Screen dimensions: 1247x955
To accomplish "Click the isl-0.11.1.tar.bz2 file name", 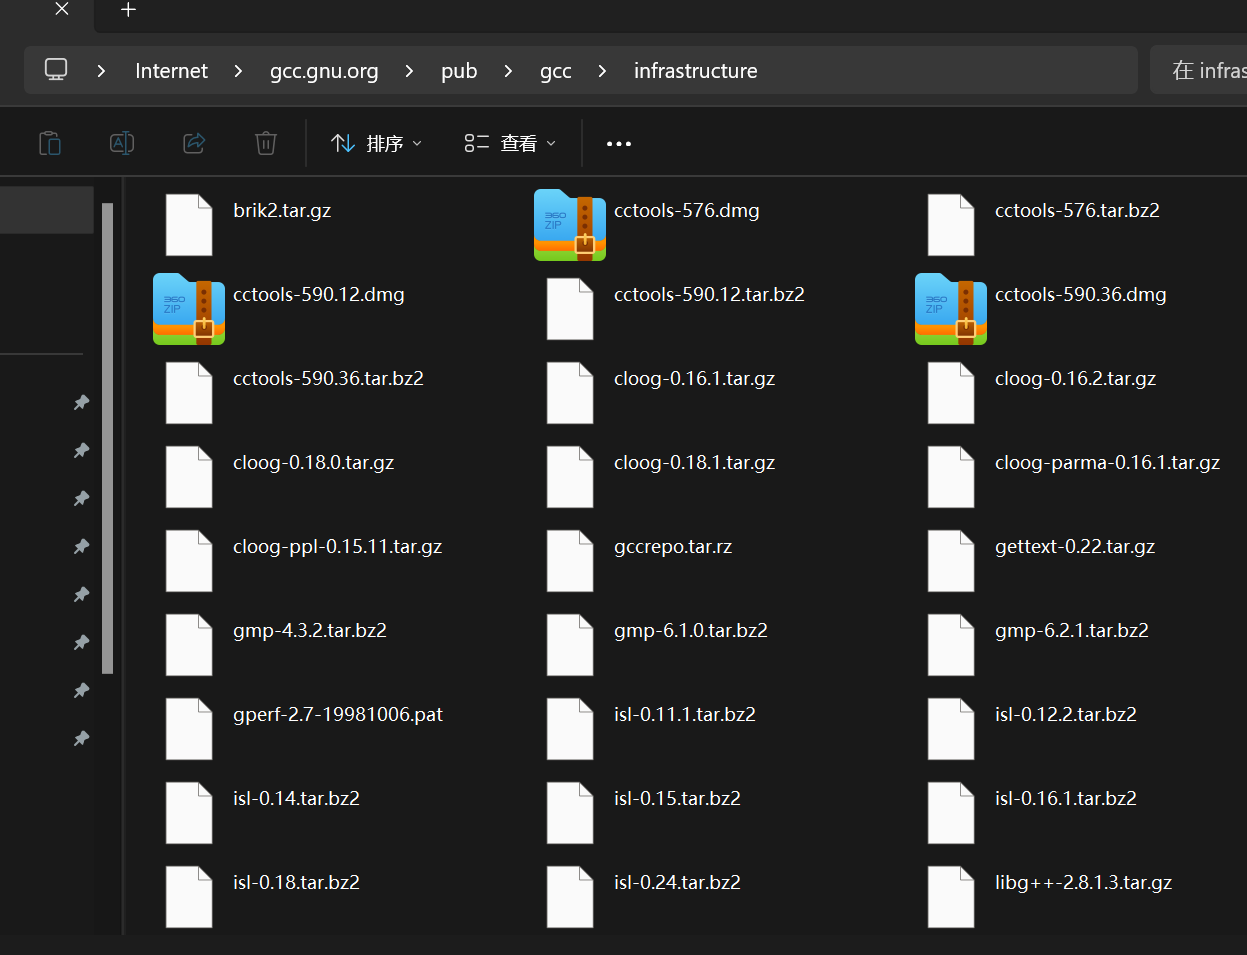I will pyautogui.click(x=685, y=715).
